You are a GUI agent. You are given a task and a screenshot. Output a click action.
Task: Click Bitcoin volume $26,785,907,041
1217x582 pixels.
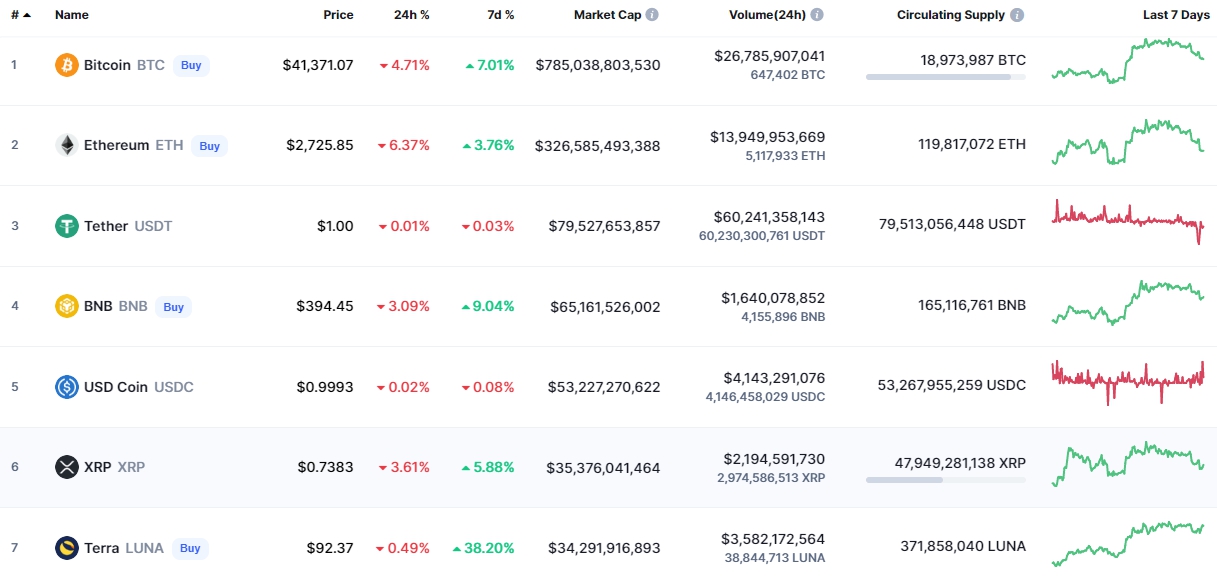coord(770,56)
